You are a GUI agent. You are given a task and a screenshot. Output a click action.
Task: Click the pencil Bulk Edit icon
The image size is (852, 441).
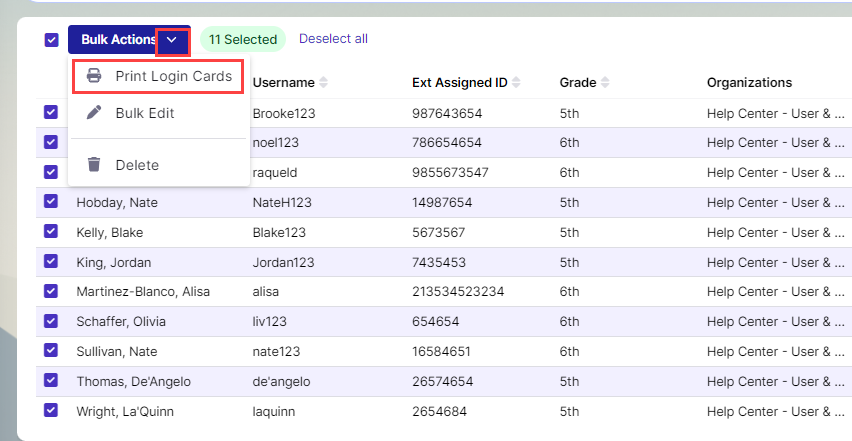pyautogui.click(x=94, y=113)
